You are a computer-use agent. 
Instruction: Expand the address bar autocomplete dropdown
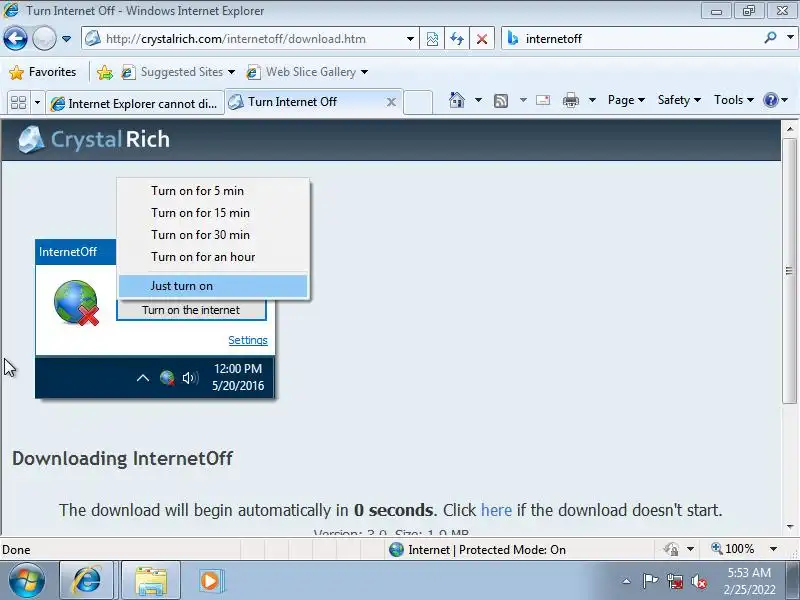[x=410, y=39]
